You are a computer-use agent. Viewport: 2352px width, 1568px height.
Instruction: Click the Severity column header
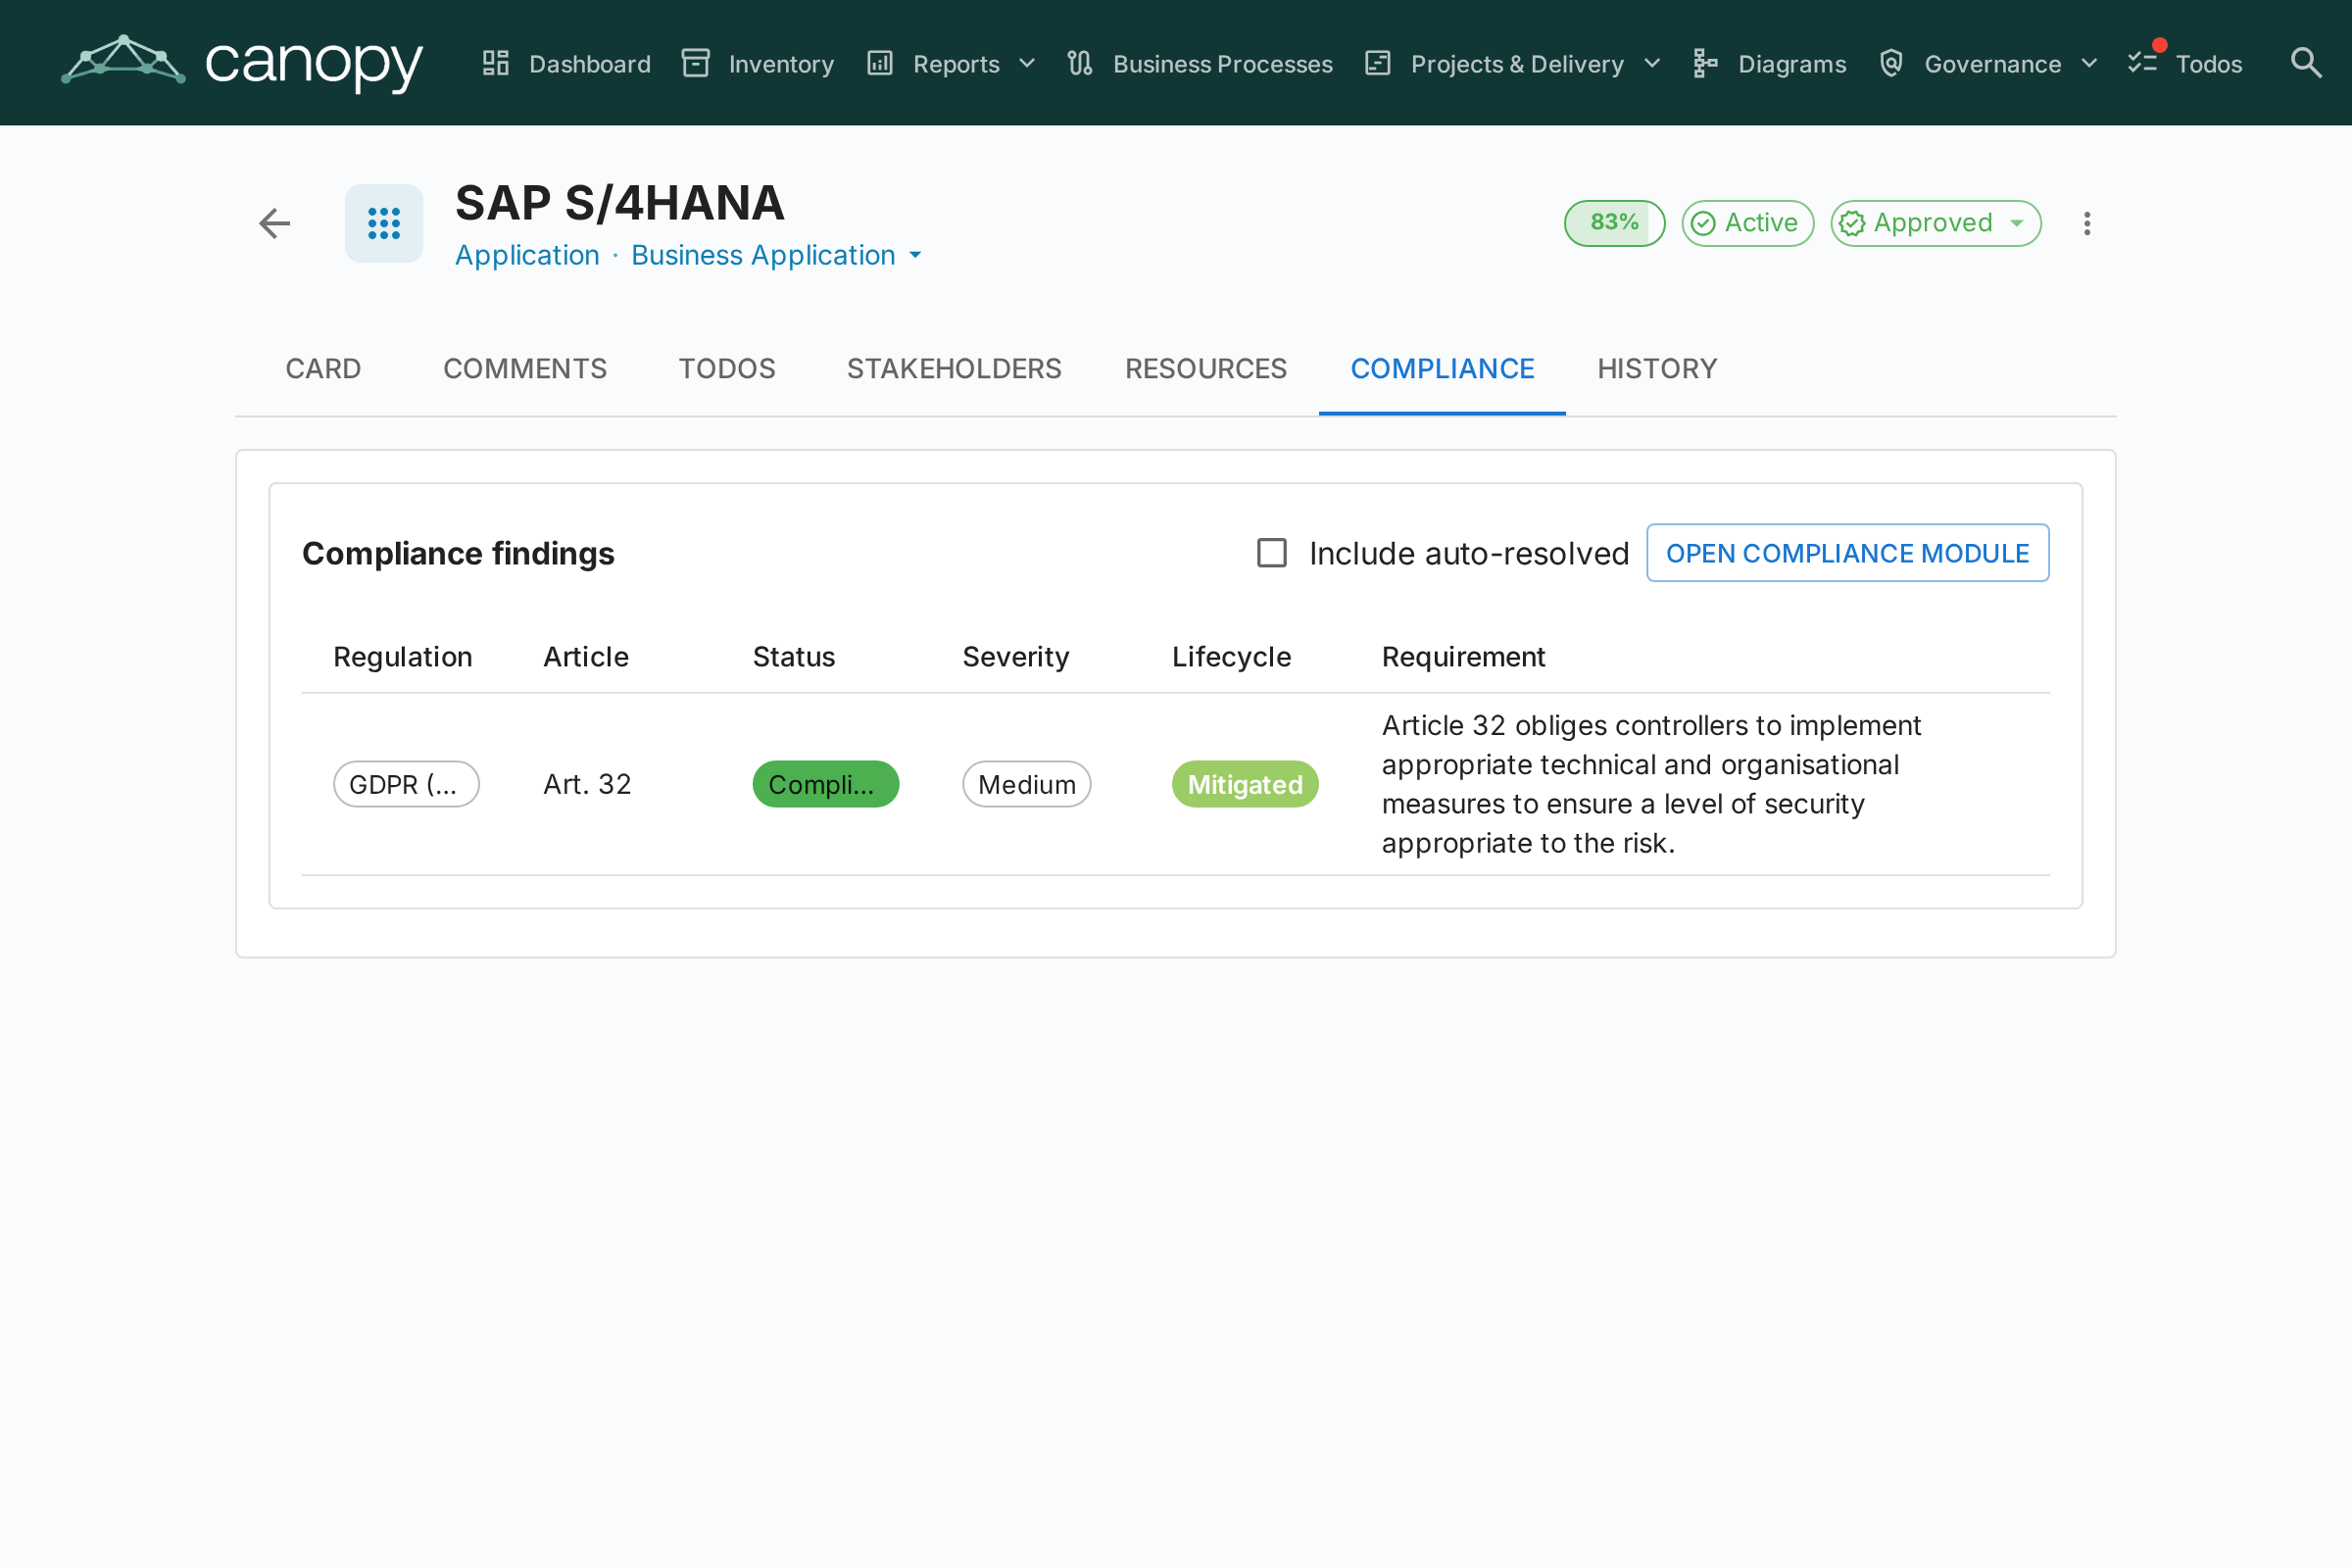coord(1016,657)
